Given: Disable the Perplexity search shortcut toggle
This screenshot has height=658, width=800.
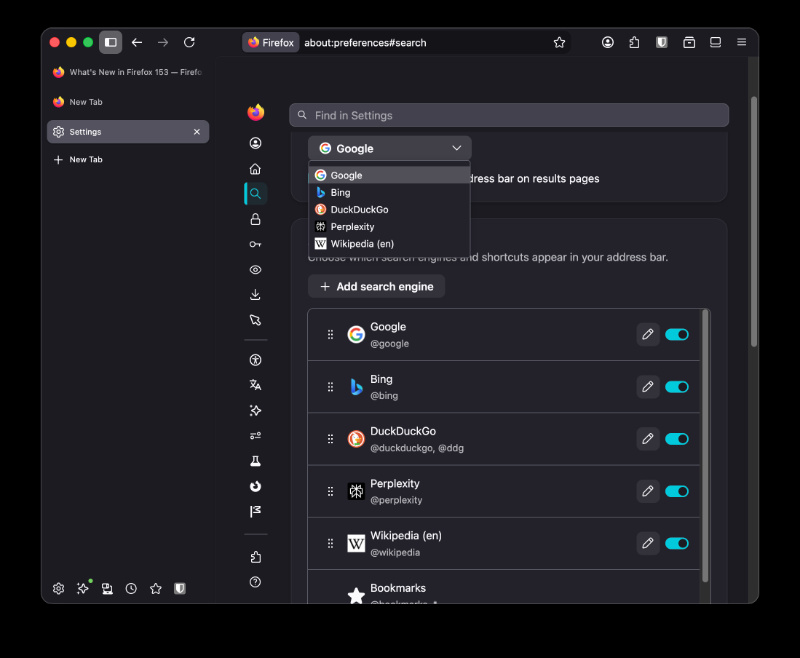Looking at the screenshot, I should 677,491.
